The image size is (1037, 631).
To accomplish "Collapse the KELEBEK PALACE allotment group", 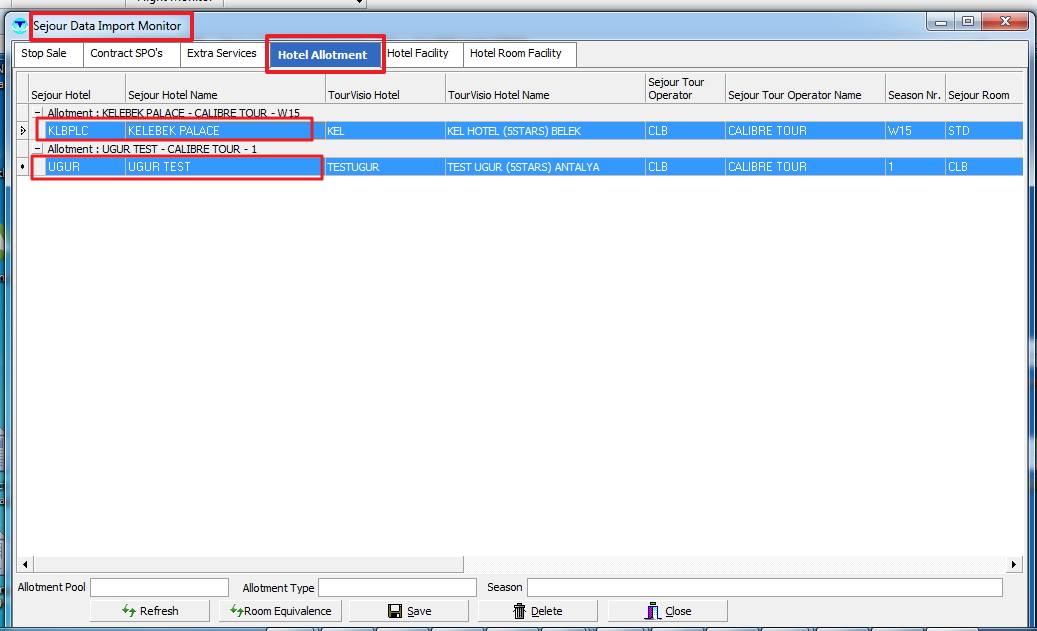I will [38, 113].
